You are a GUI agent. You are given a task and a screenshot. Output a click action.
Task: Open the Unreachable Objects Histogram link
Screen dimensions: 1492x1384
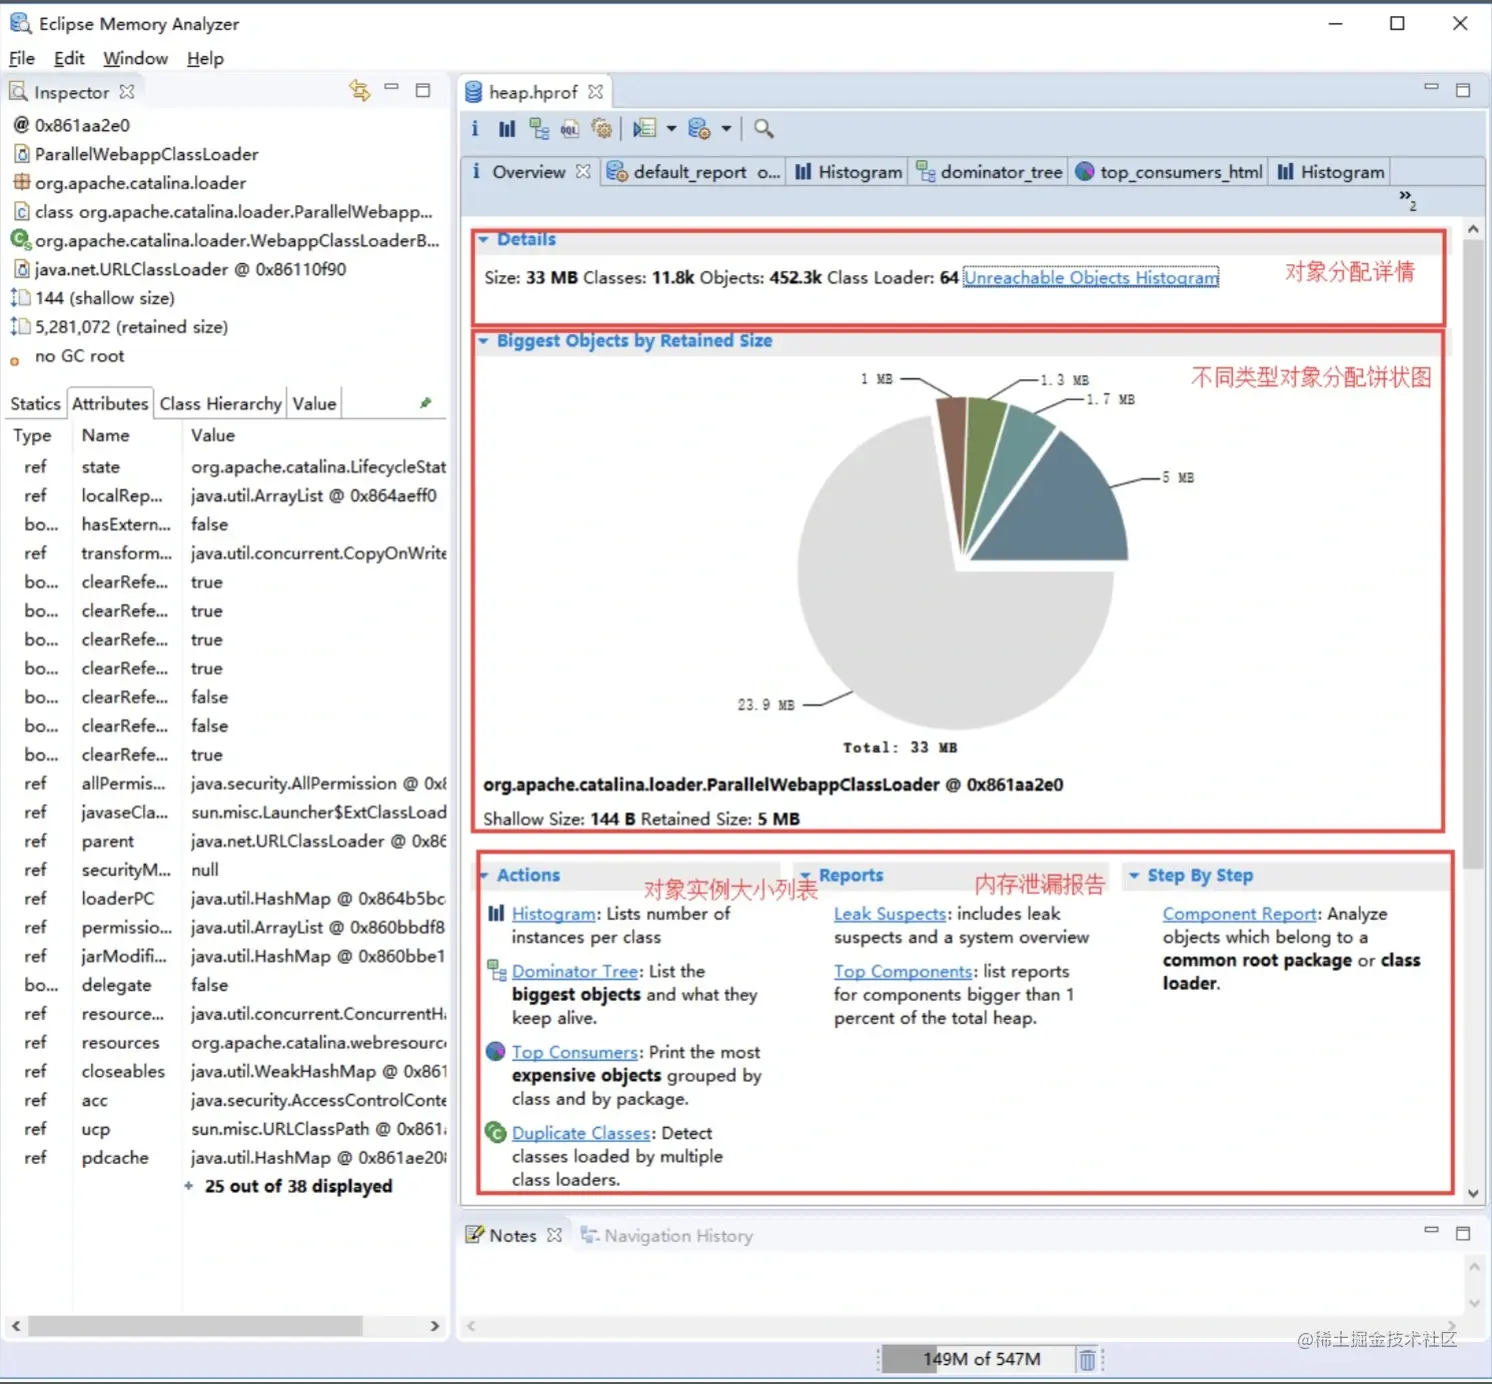coord(1091,277)
